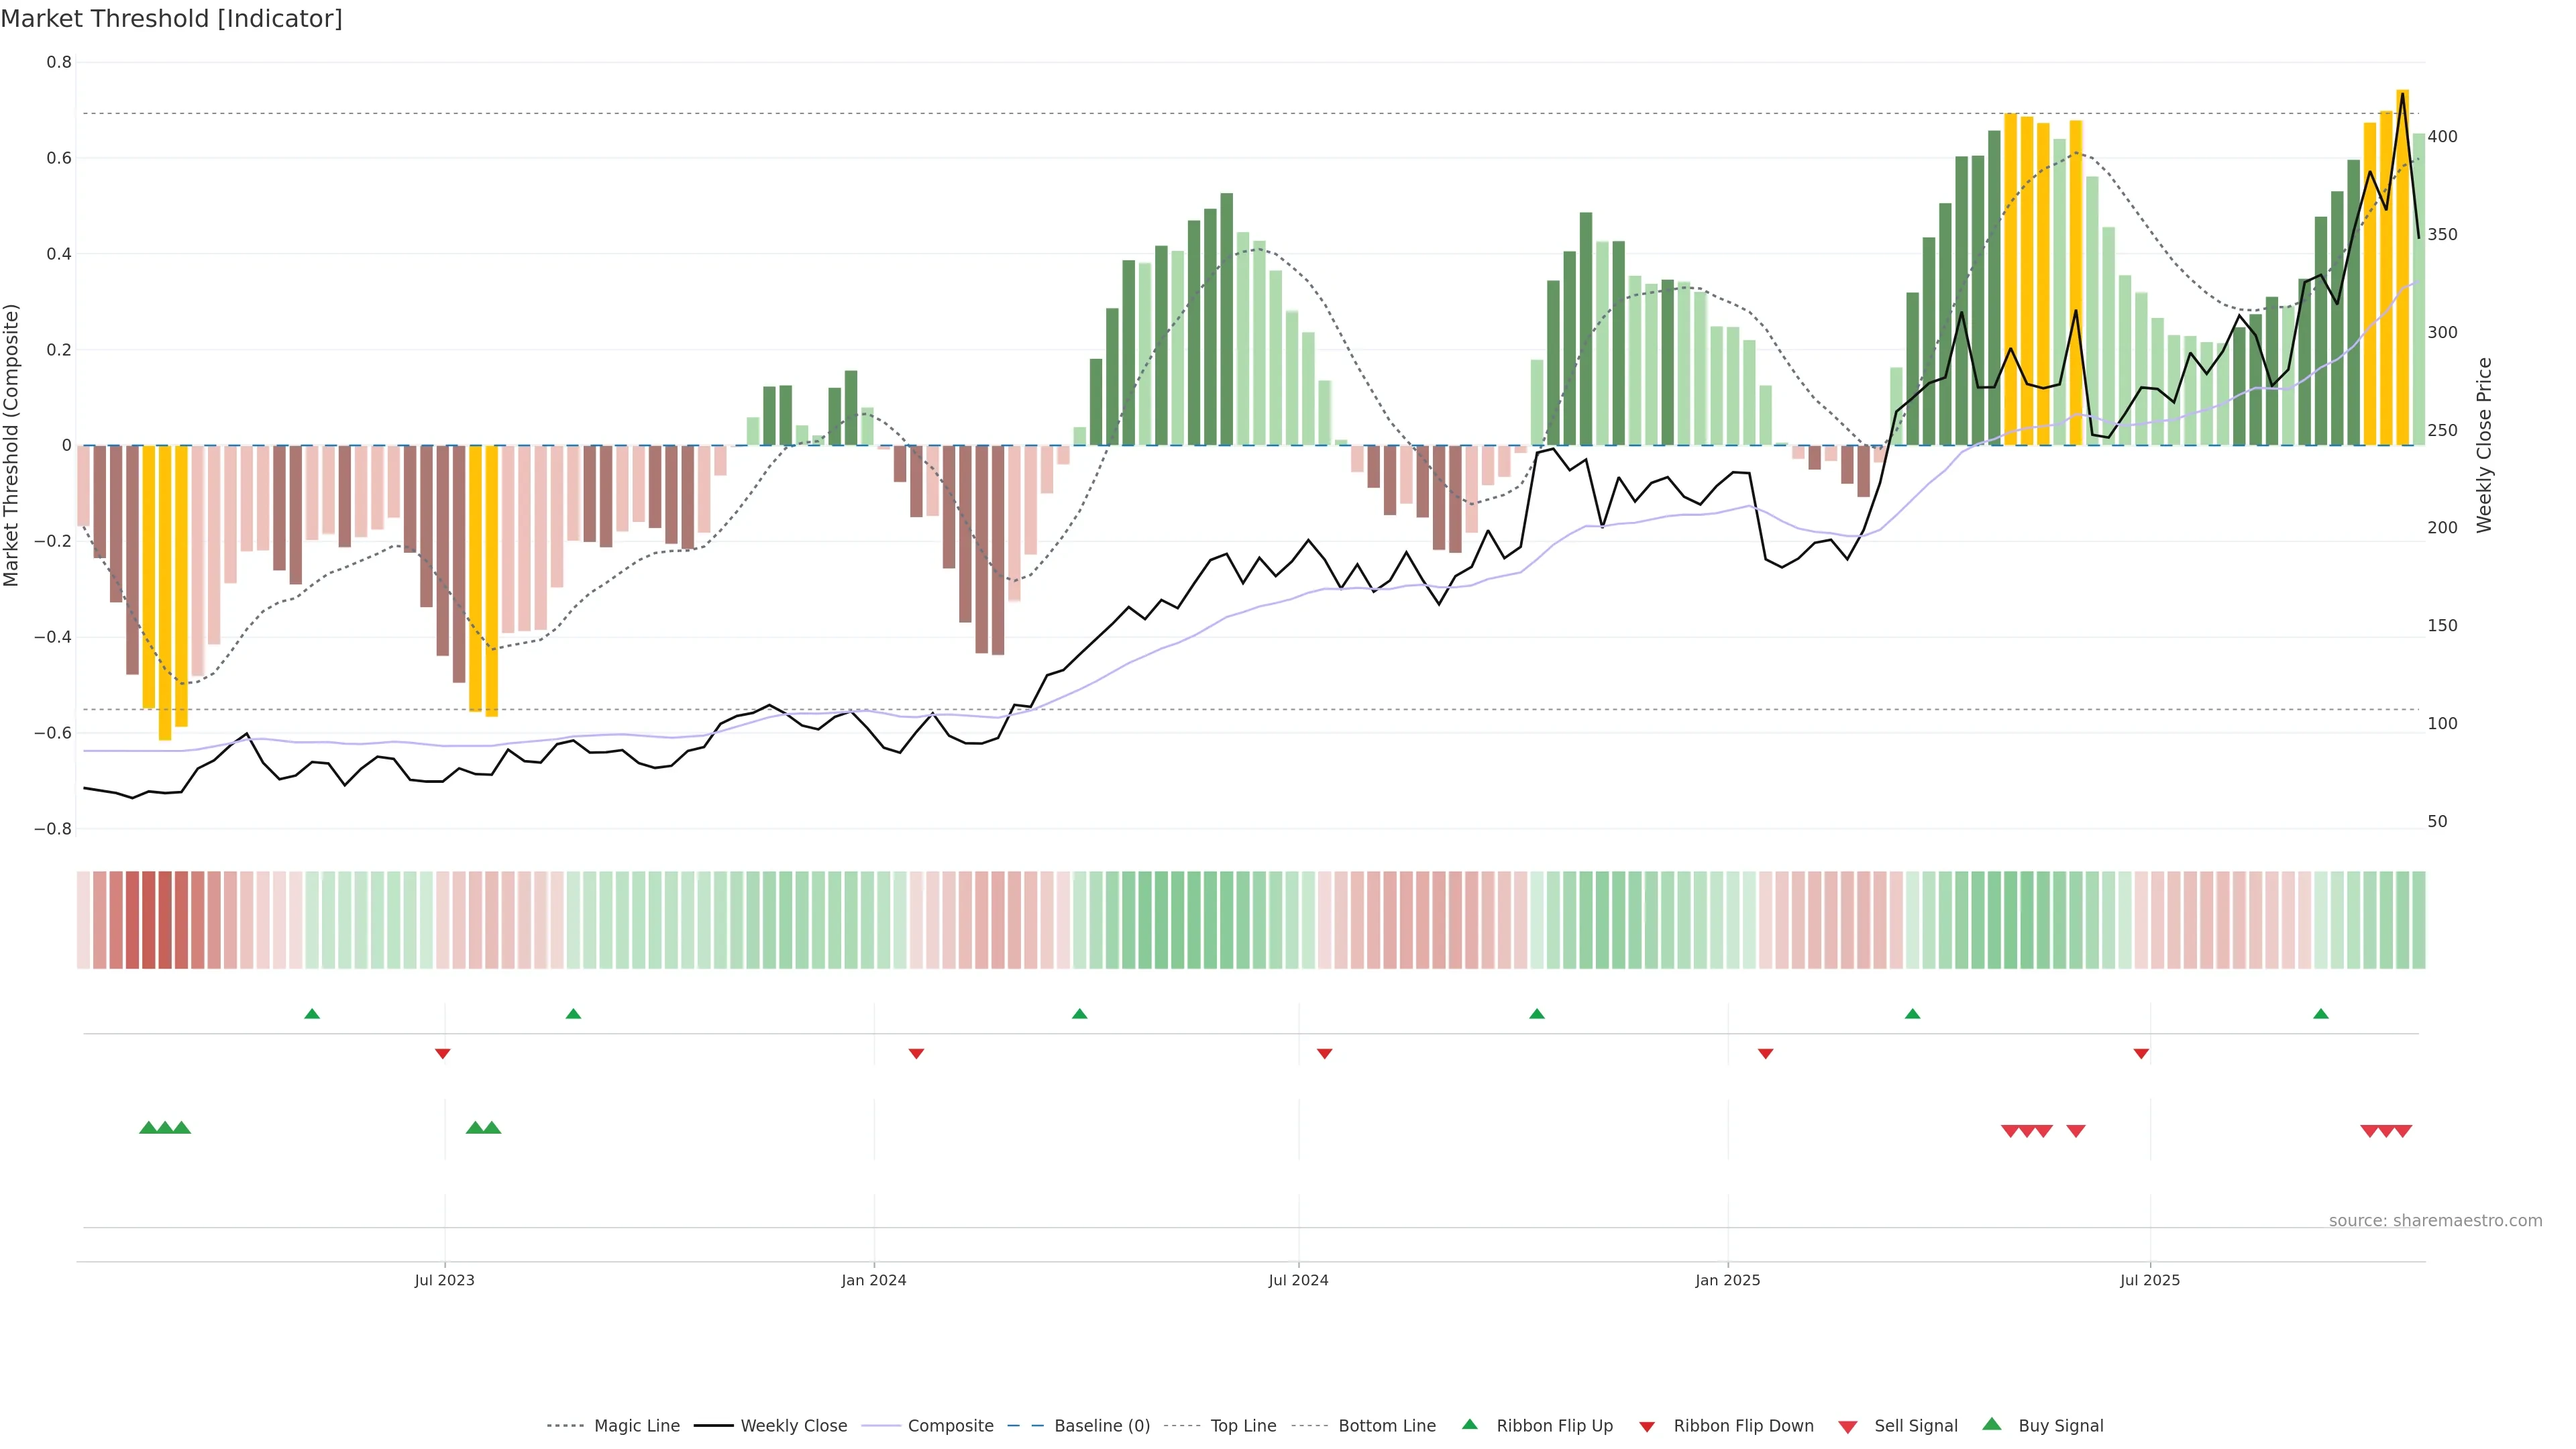Click the first red ribbon flip down marker

tap(443, 1054)
